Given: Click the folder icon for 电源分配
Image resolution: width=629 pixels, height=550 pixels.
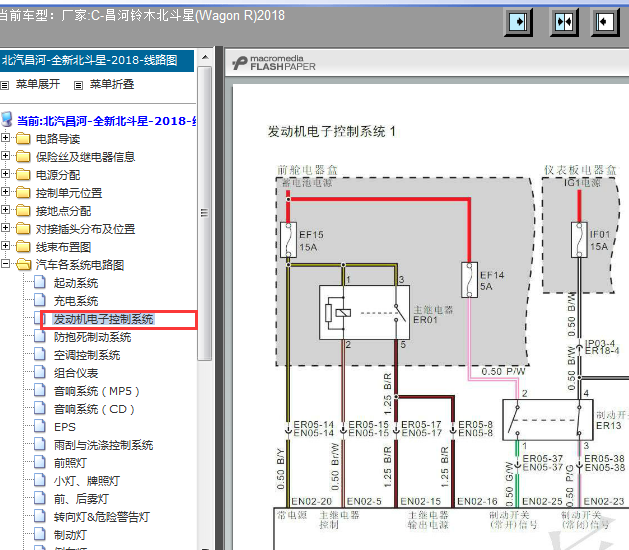Looking at the screenshot, I should pos(23,175).
